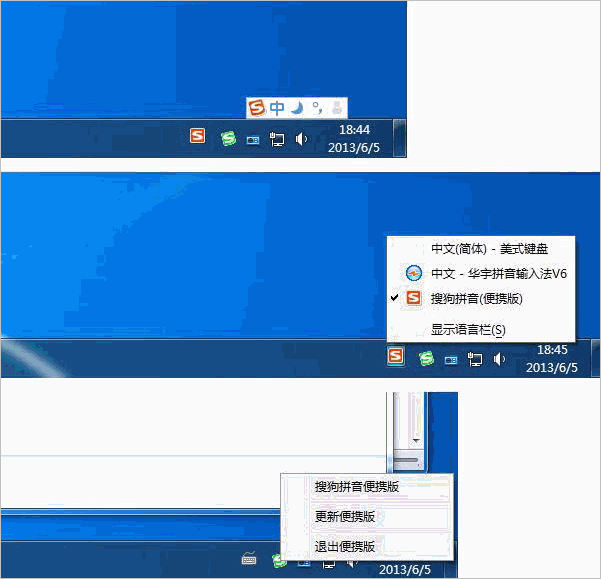Click the scrollbar down arrow above the context menu
601x579 pixels.
click(x=415, y=441)
